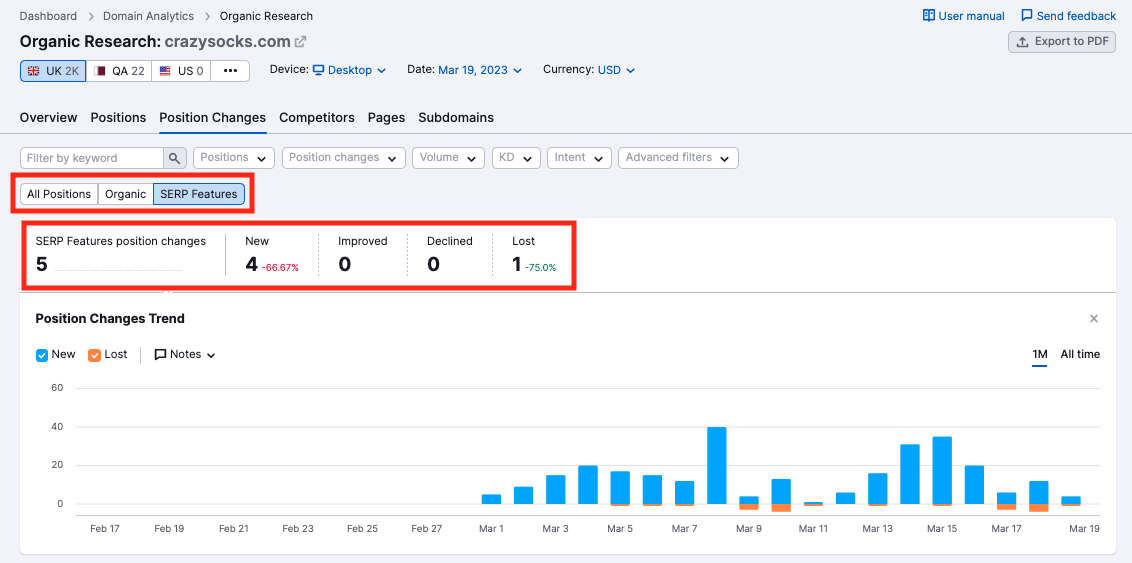The height and width of the screenshot is (563, 1132).
Task: Click Send feedback link
Action: point(1068,16)
